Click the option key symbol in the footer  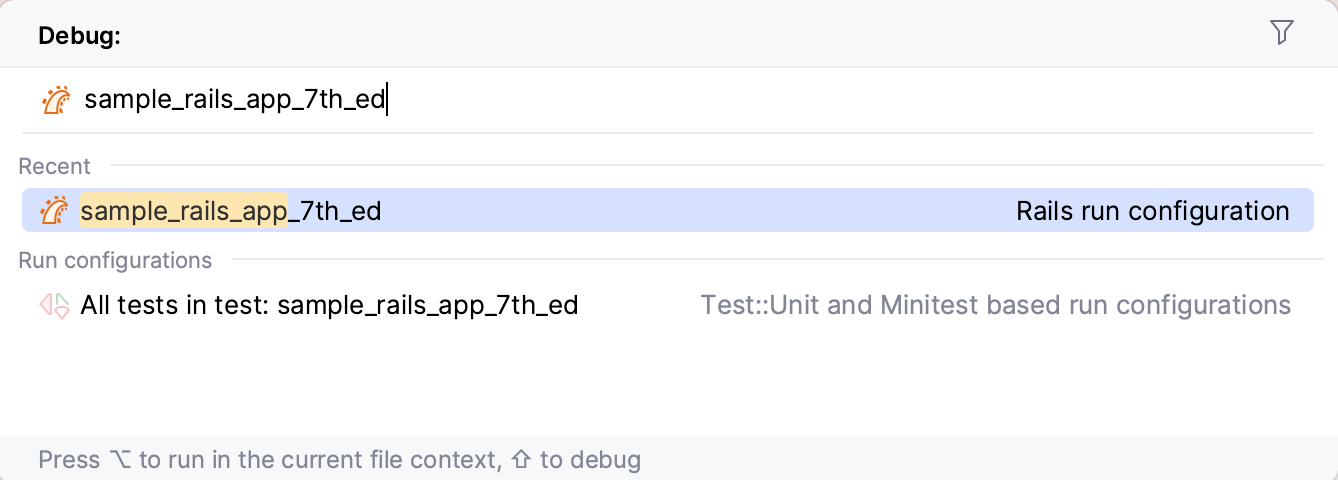[118, 460]
